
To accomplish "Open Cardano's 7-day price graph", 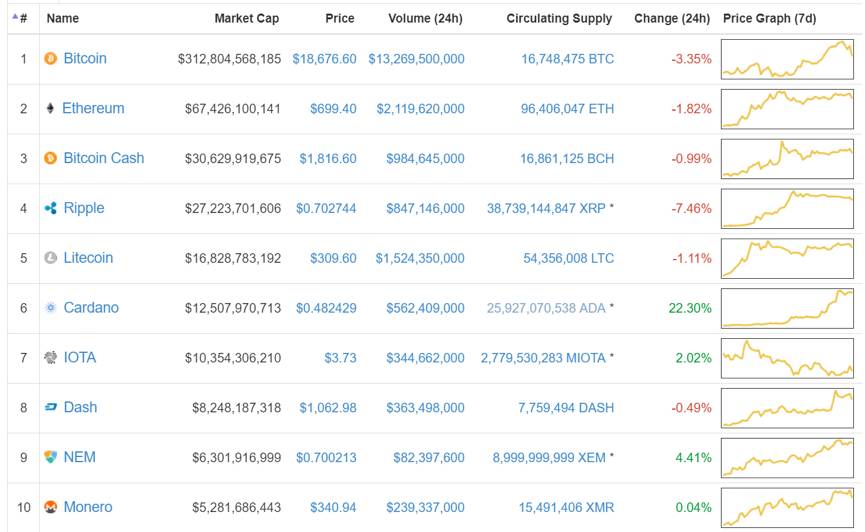I will click(787, 308).
